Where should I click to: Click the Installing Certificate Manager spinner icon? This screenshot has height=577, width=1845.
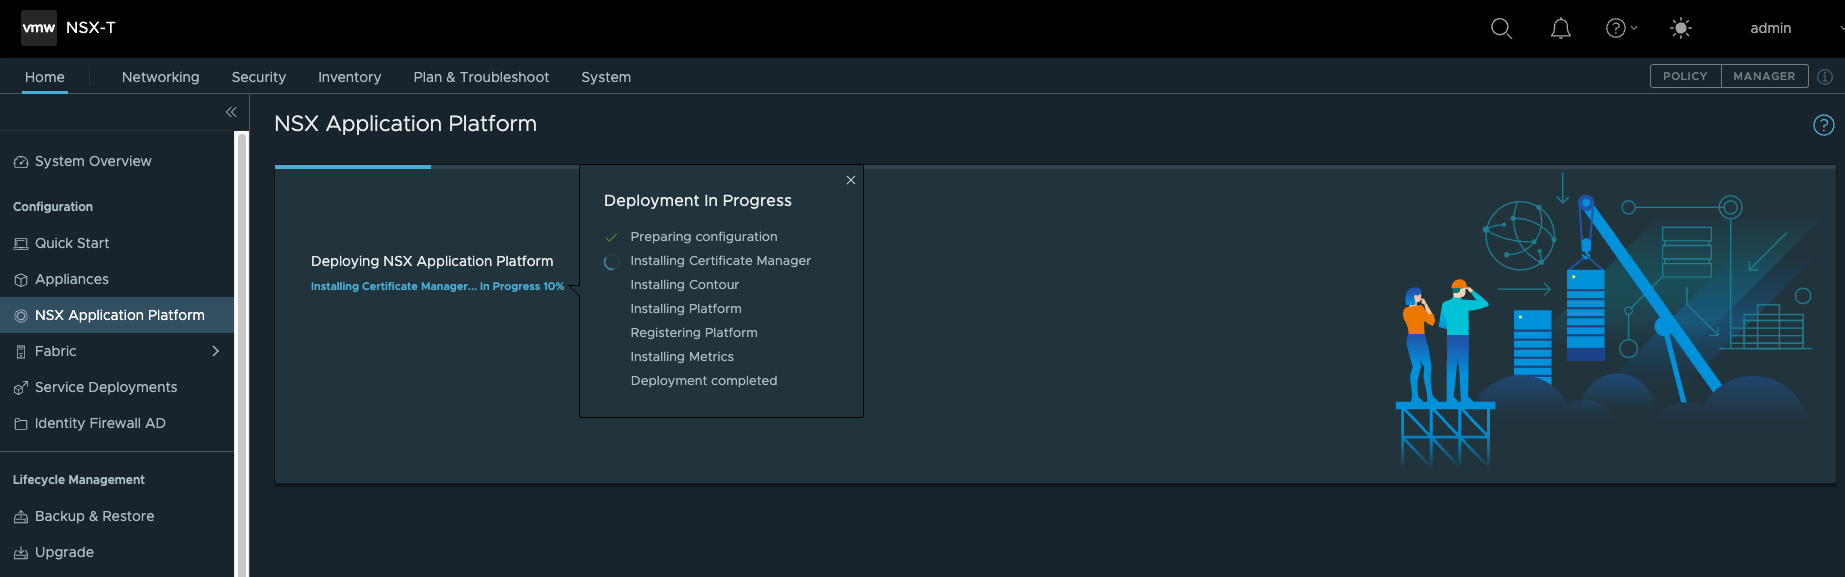(611, 262)
